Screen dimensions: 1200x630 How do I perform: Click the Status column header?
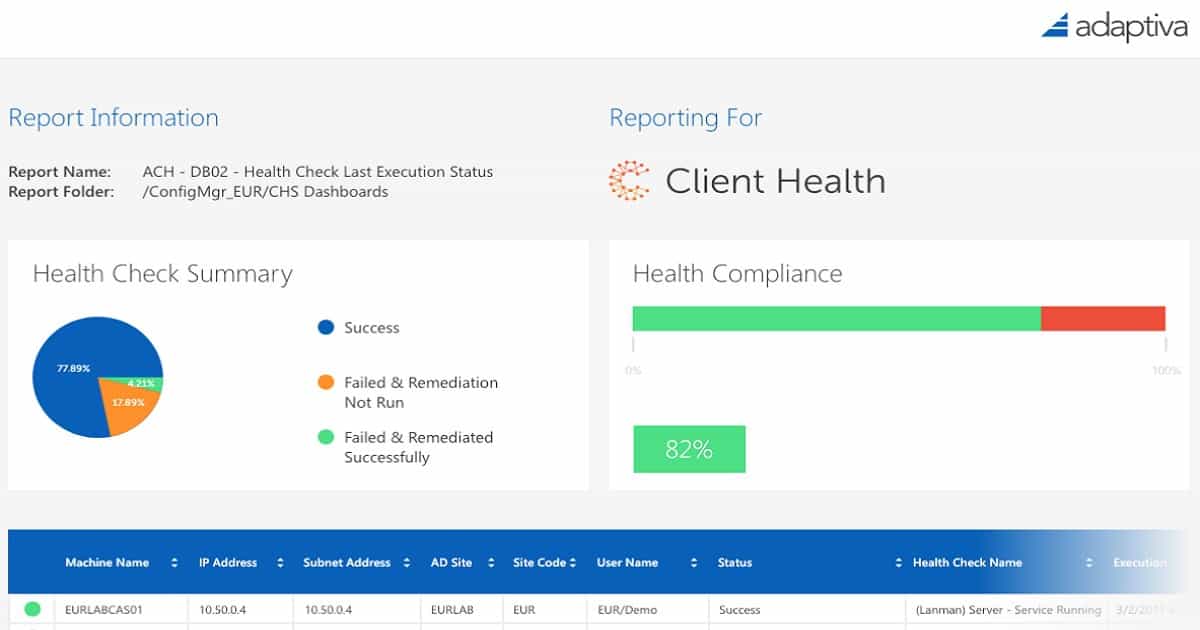(735, 563)
